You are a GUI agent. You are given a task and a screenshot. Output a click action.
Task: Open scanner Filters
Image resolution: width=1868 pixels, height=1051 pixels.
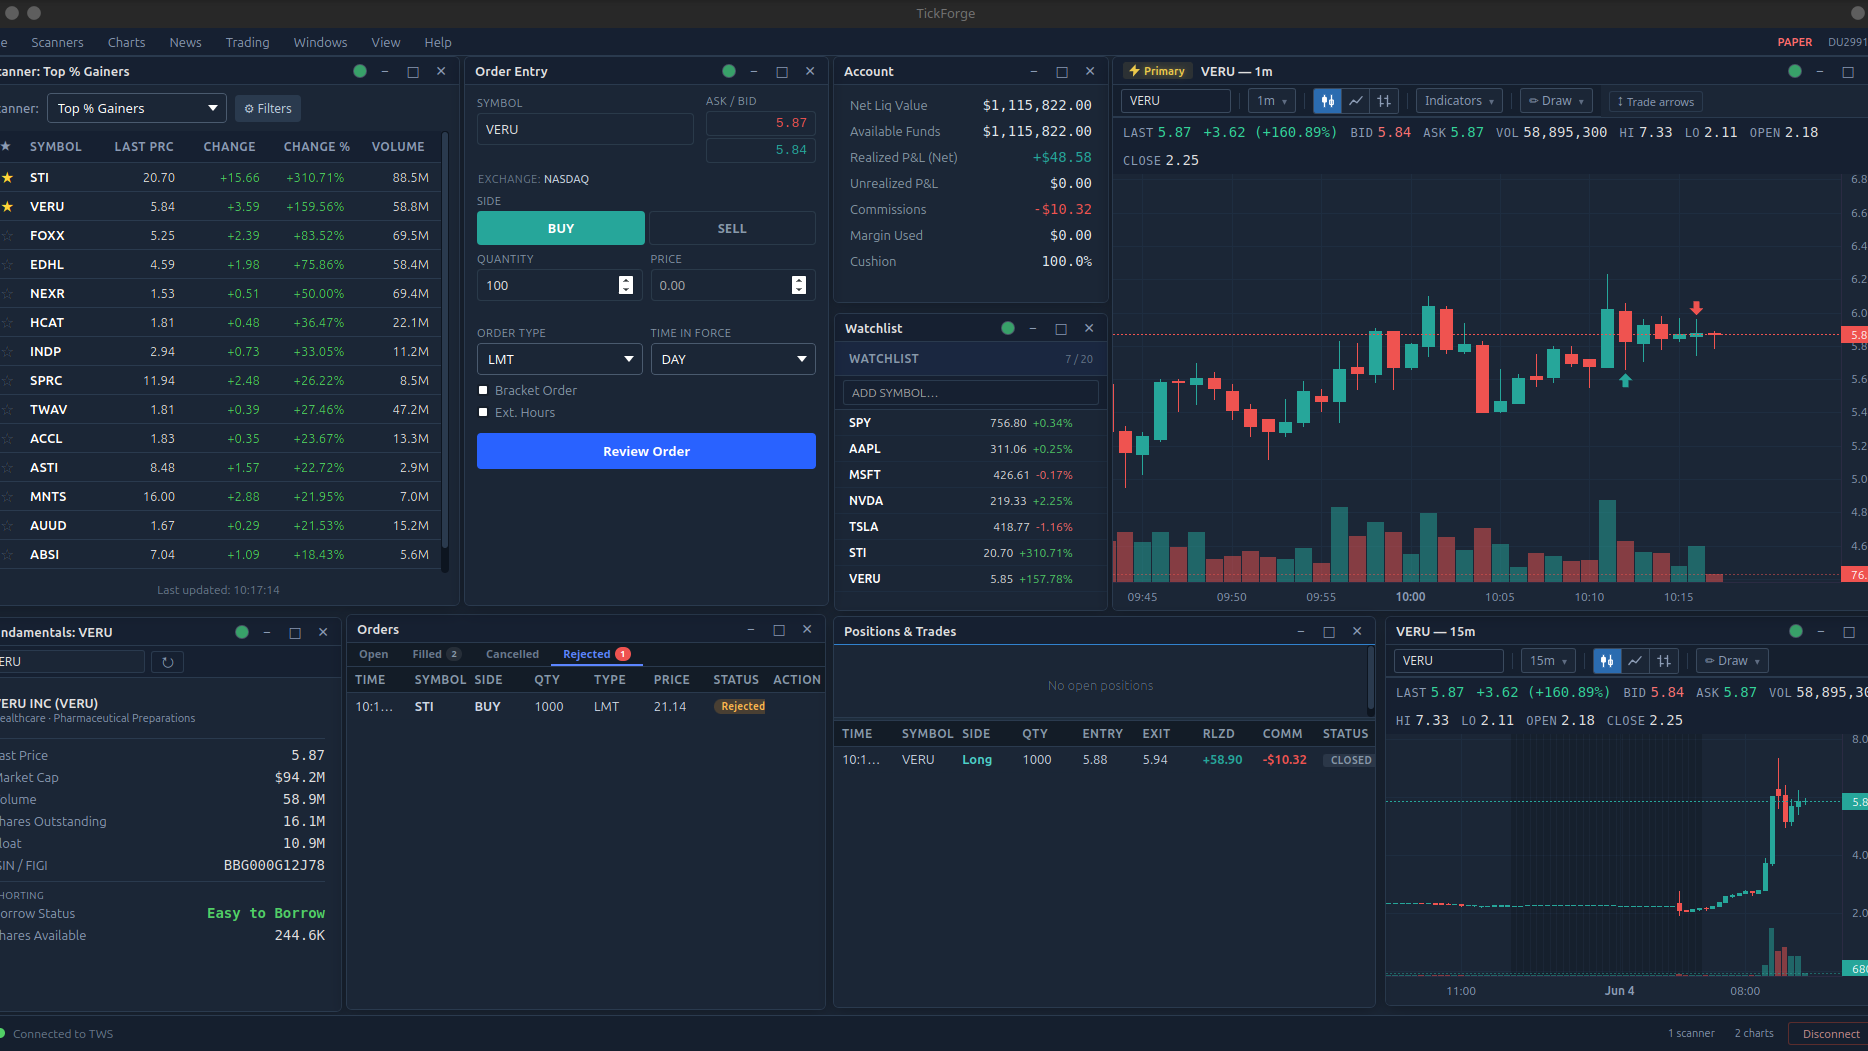(x=268, y=108)
